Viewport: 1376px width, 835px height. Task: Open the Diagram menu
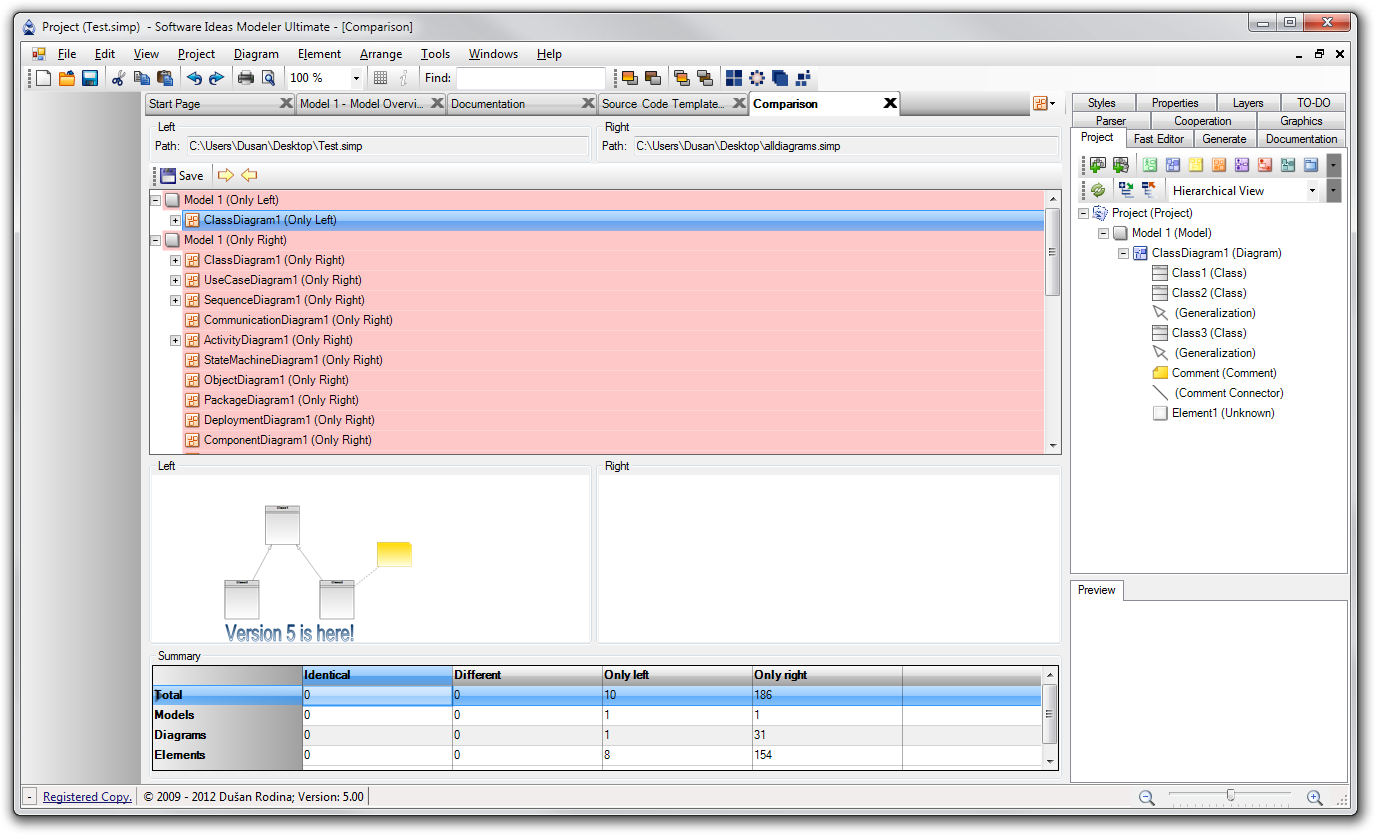click(256, 54)
